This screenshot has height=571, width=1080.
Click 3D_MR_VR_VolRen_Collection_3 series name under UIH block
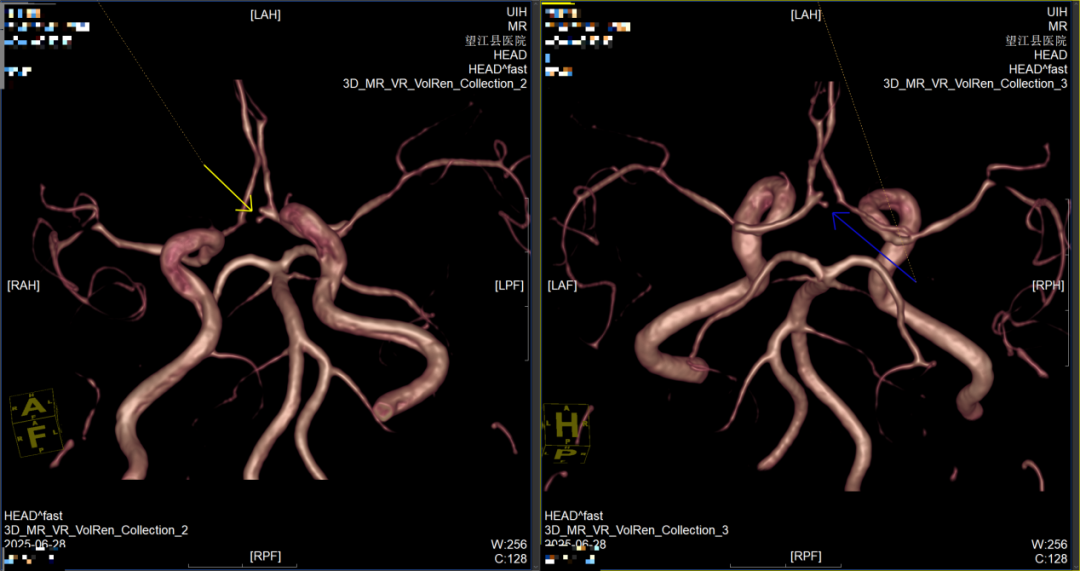975,84
